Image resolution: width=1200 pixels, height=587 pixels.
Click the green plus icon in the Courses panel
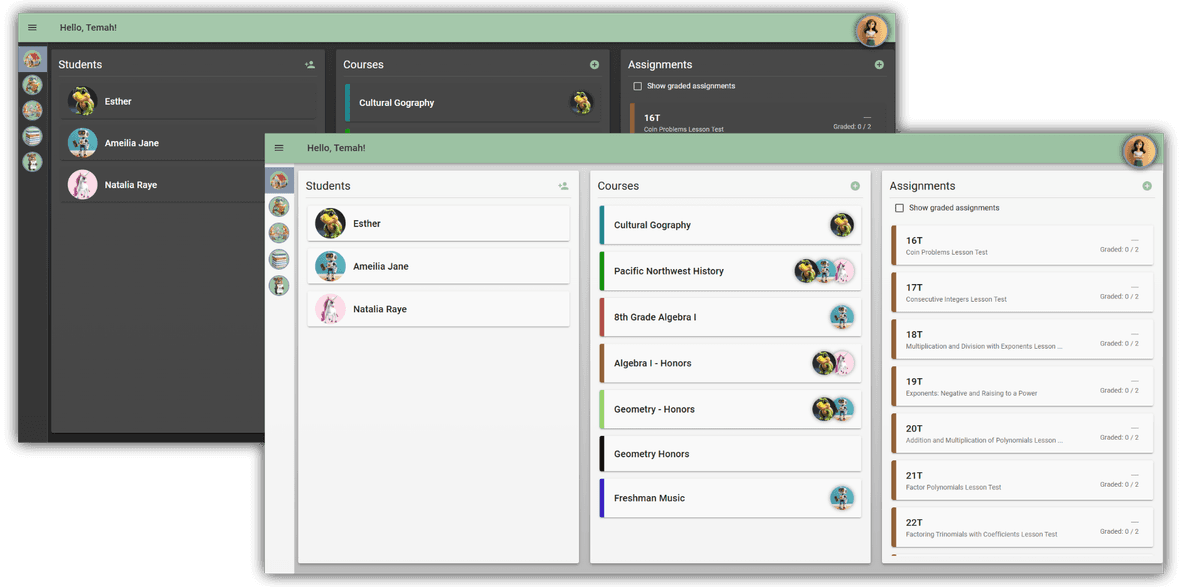pyautogui.click(x=855, y=185)
